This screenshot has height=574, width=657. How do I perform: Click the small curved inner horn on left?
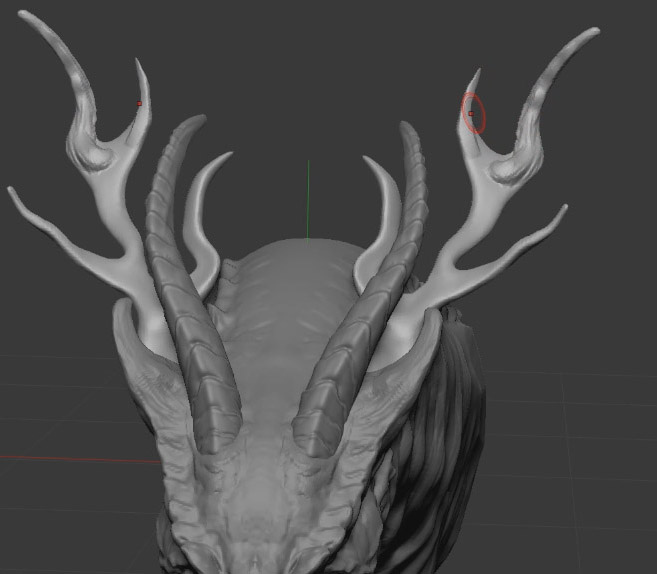[x=201, y=222]
